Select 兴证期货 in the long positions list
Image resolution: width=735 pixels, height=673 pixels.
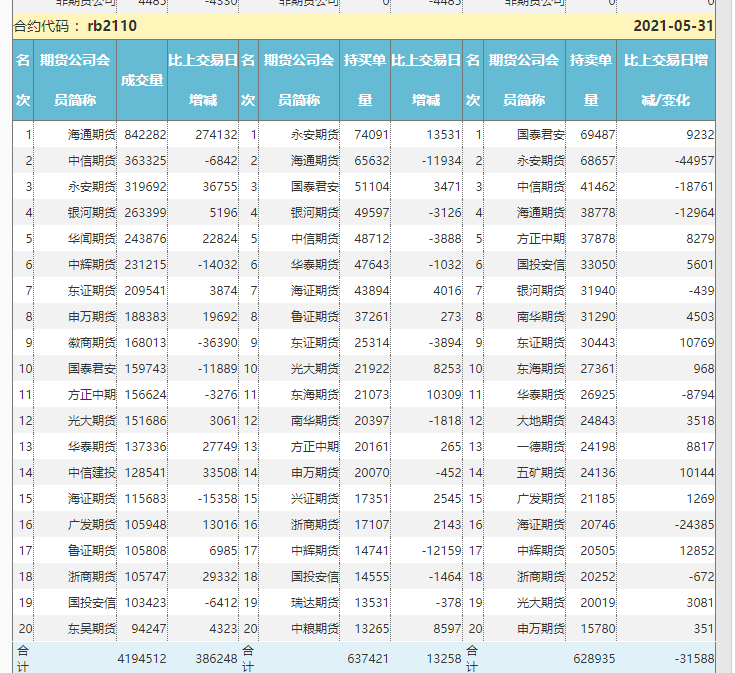pos(314,498)
